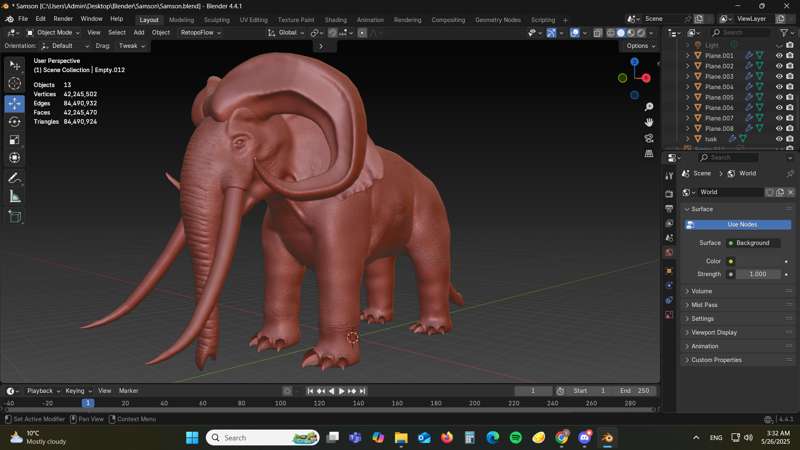The image size is (800, 450).
Task: Toggle camera view in viewport
Action: 649,138
